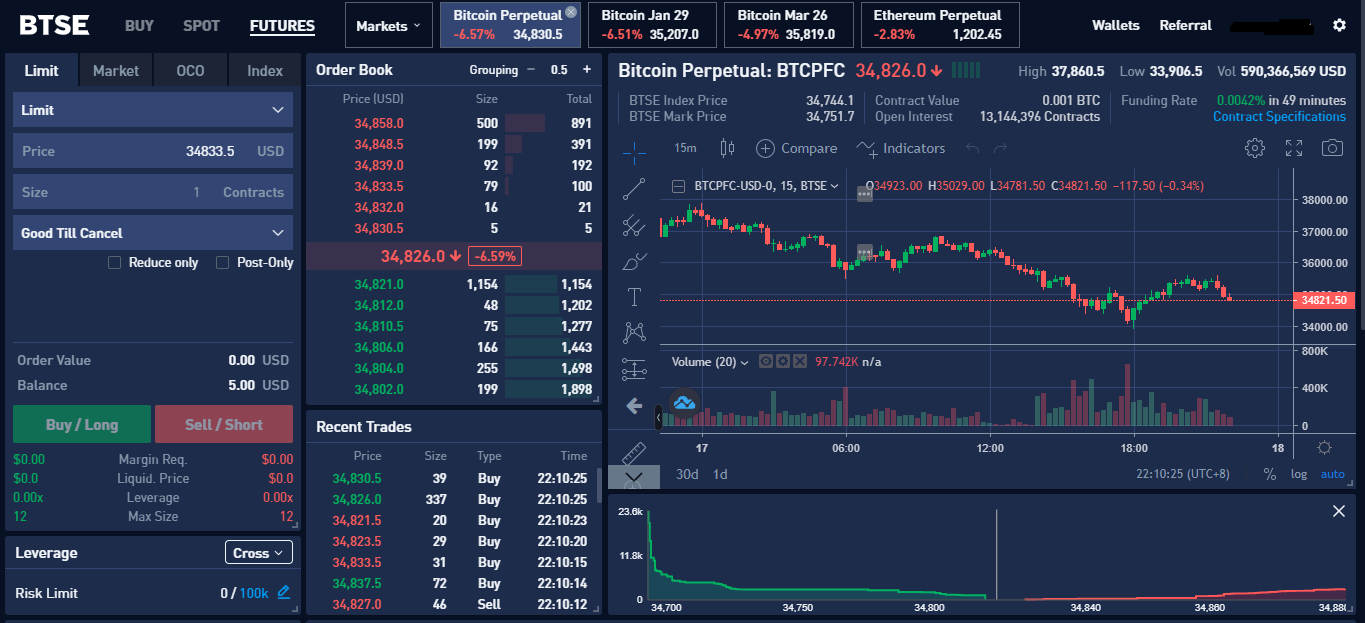Image resolution: width=1365 pixels, height=623 pixels.
Task: Open the Markets dropdown
Action: (x=388, y=26)
